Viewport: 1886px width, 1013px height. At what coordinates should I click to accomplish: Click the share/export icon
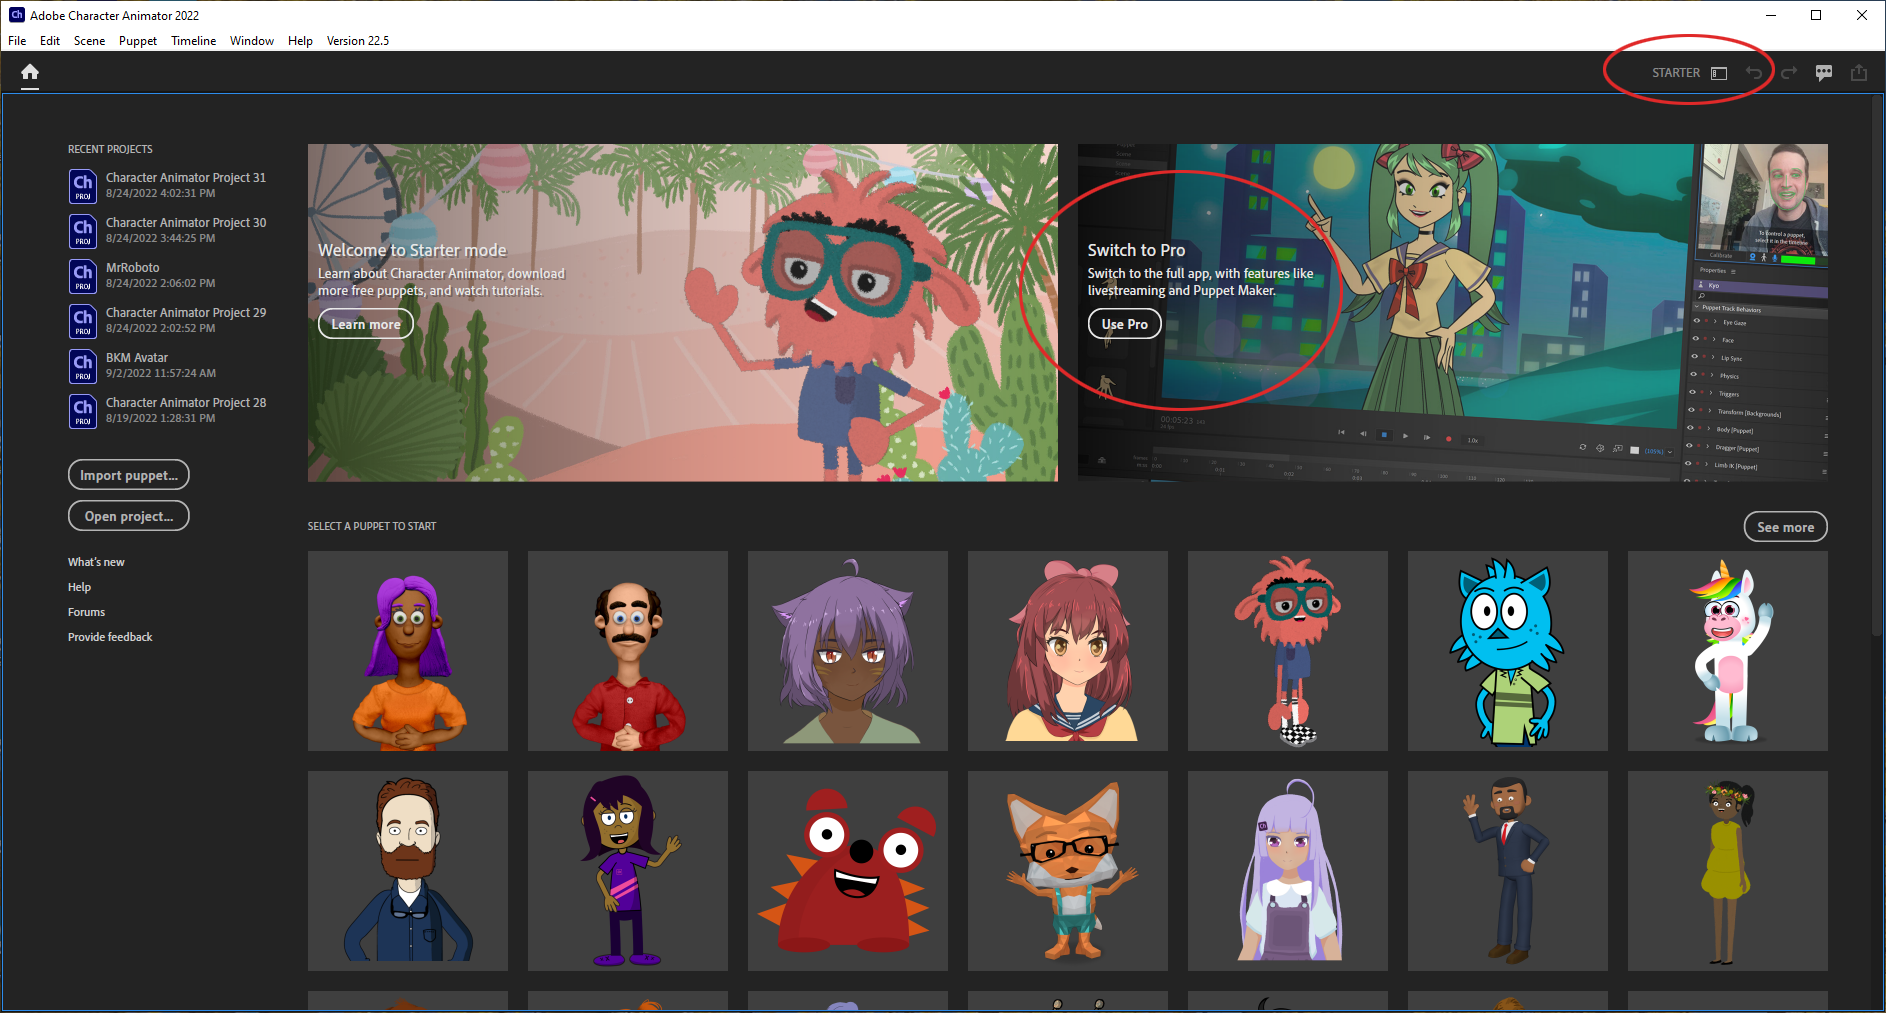1859,72
